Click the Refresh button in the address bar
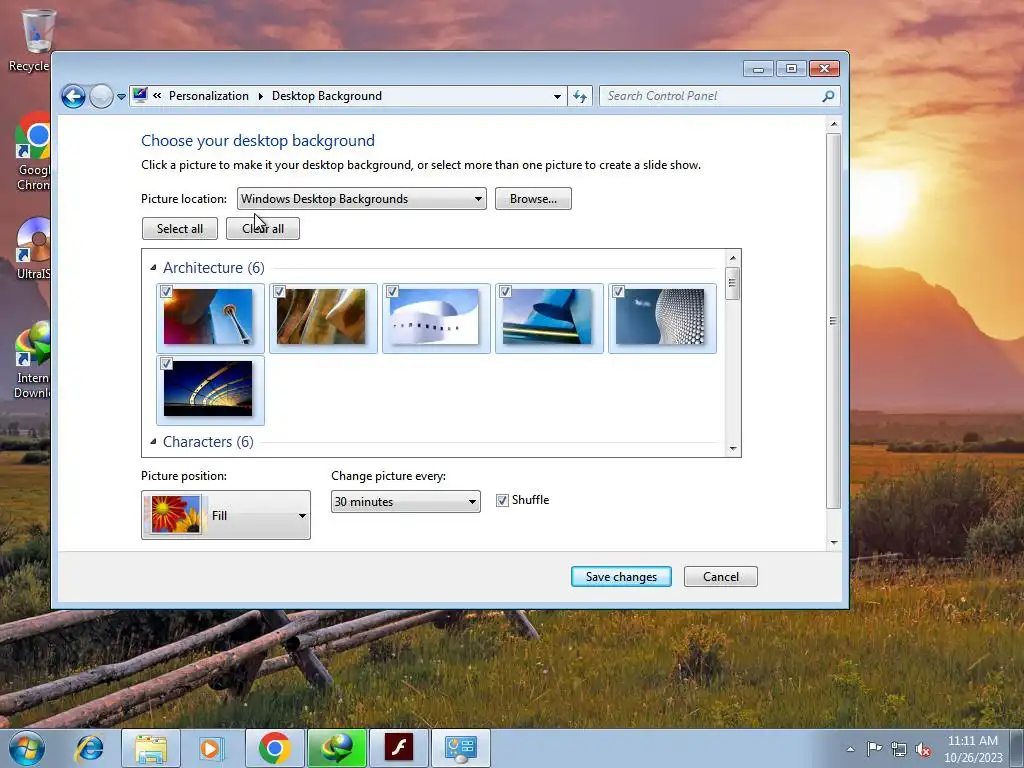 pos(580,97)
